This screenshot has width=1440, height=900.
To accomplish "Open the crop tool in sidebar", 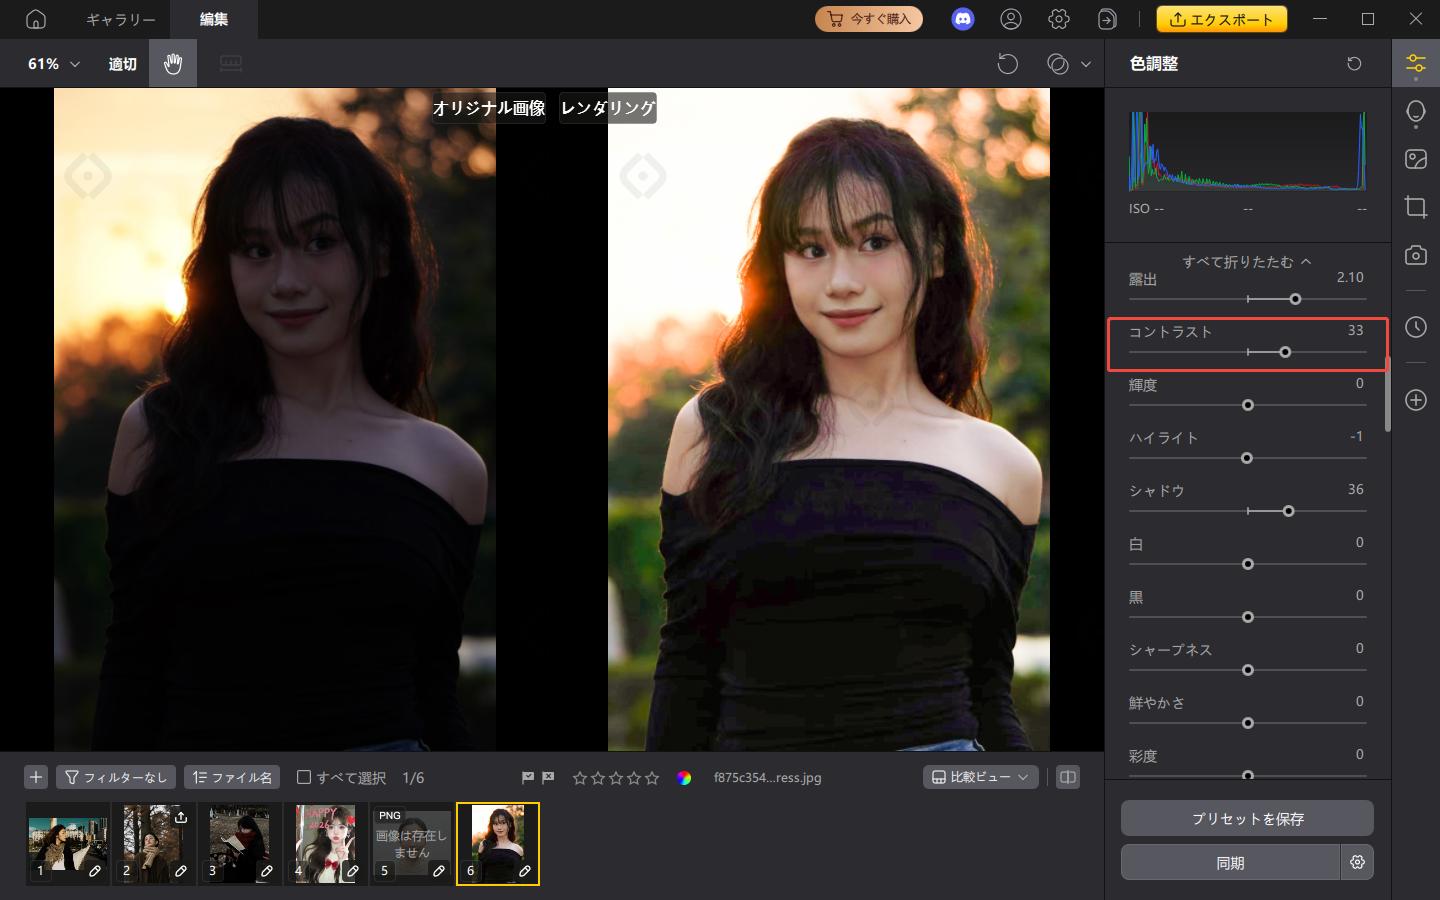I will pyautogui.click(x=1415, y=207).
